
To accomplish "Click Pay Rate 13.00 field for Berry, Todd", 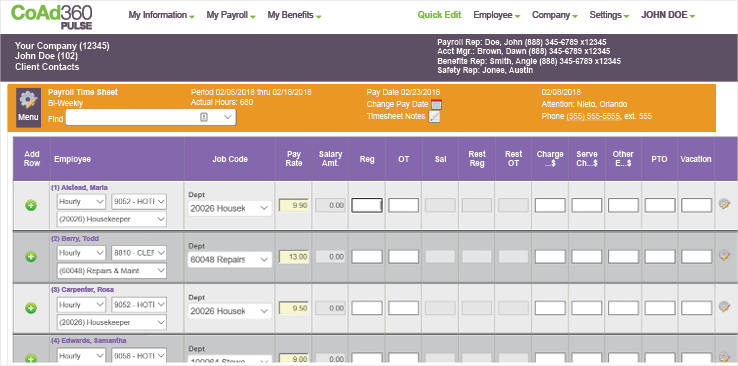I will tap(294, 257).
